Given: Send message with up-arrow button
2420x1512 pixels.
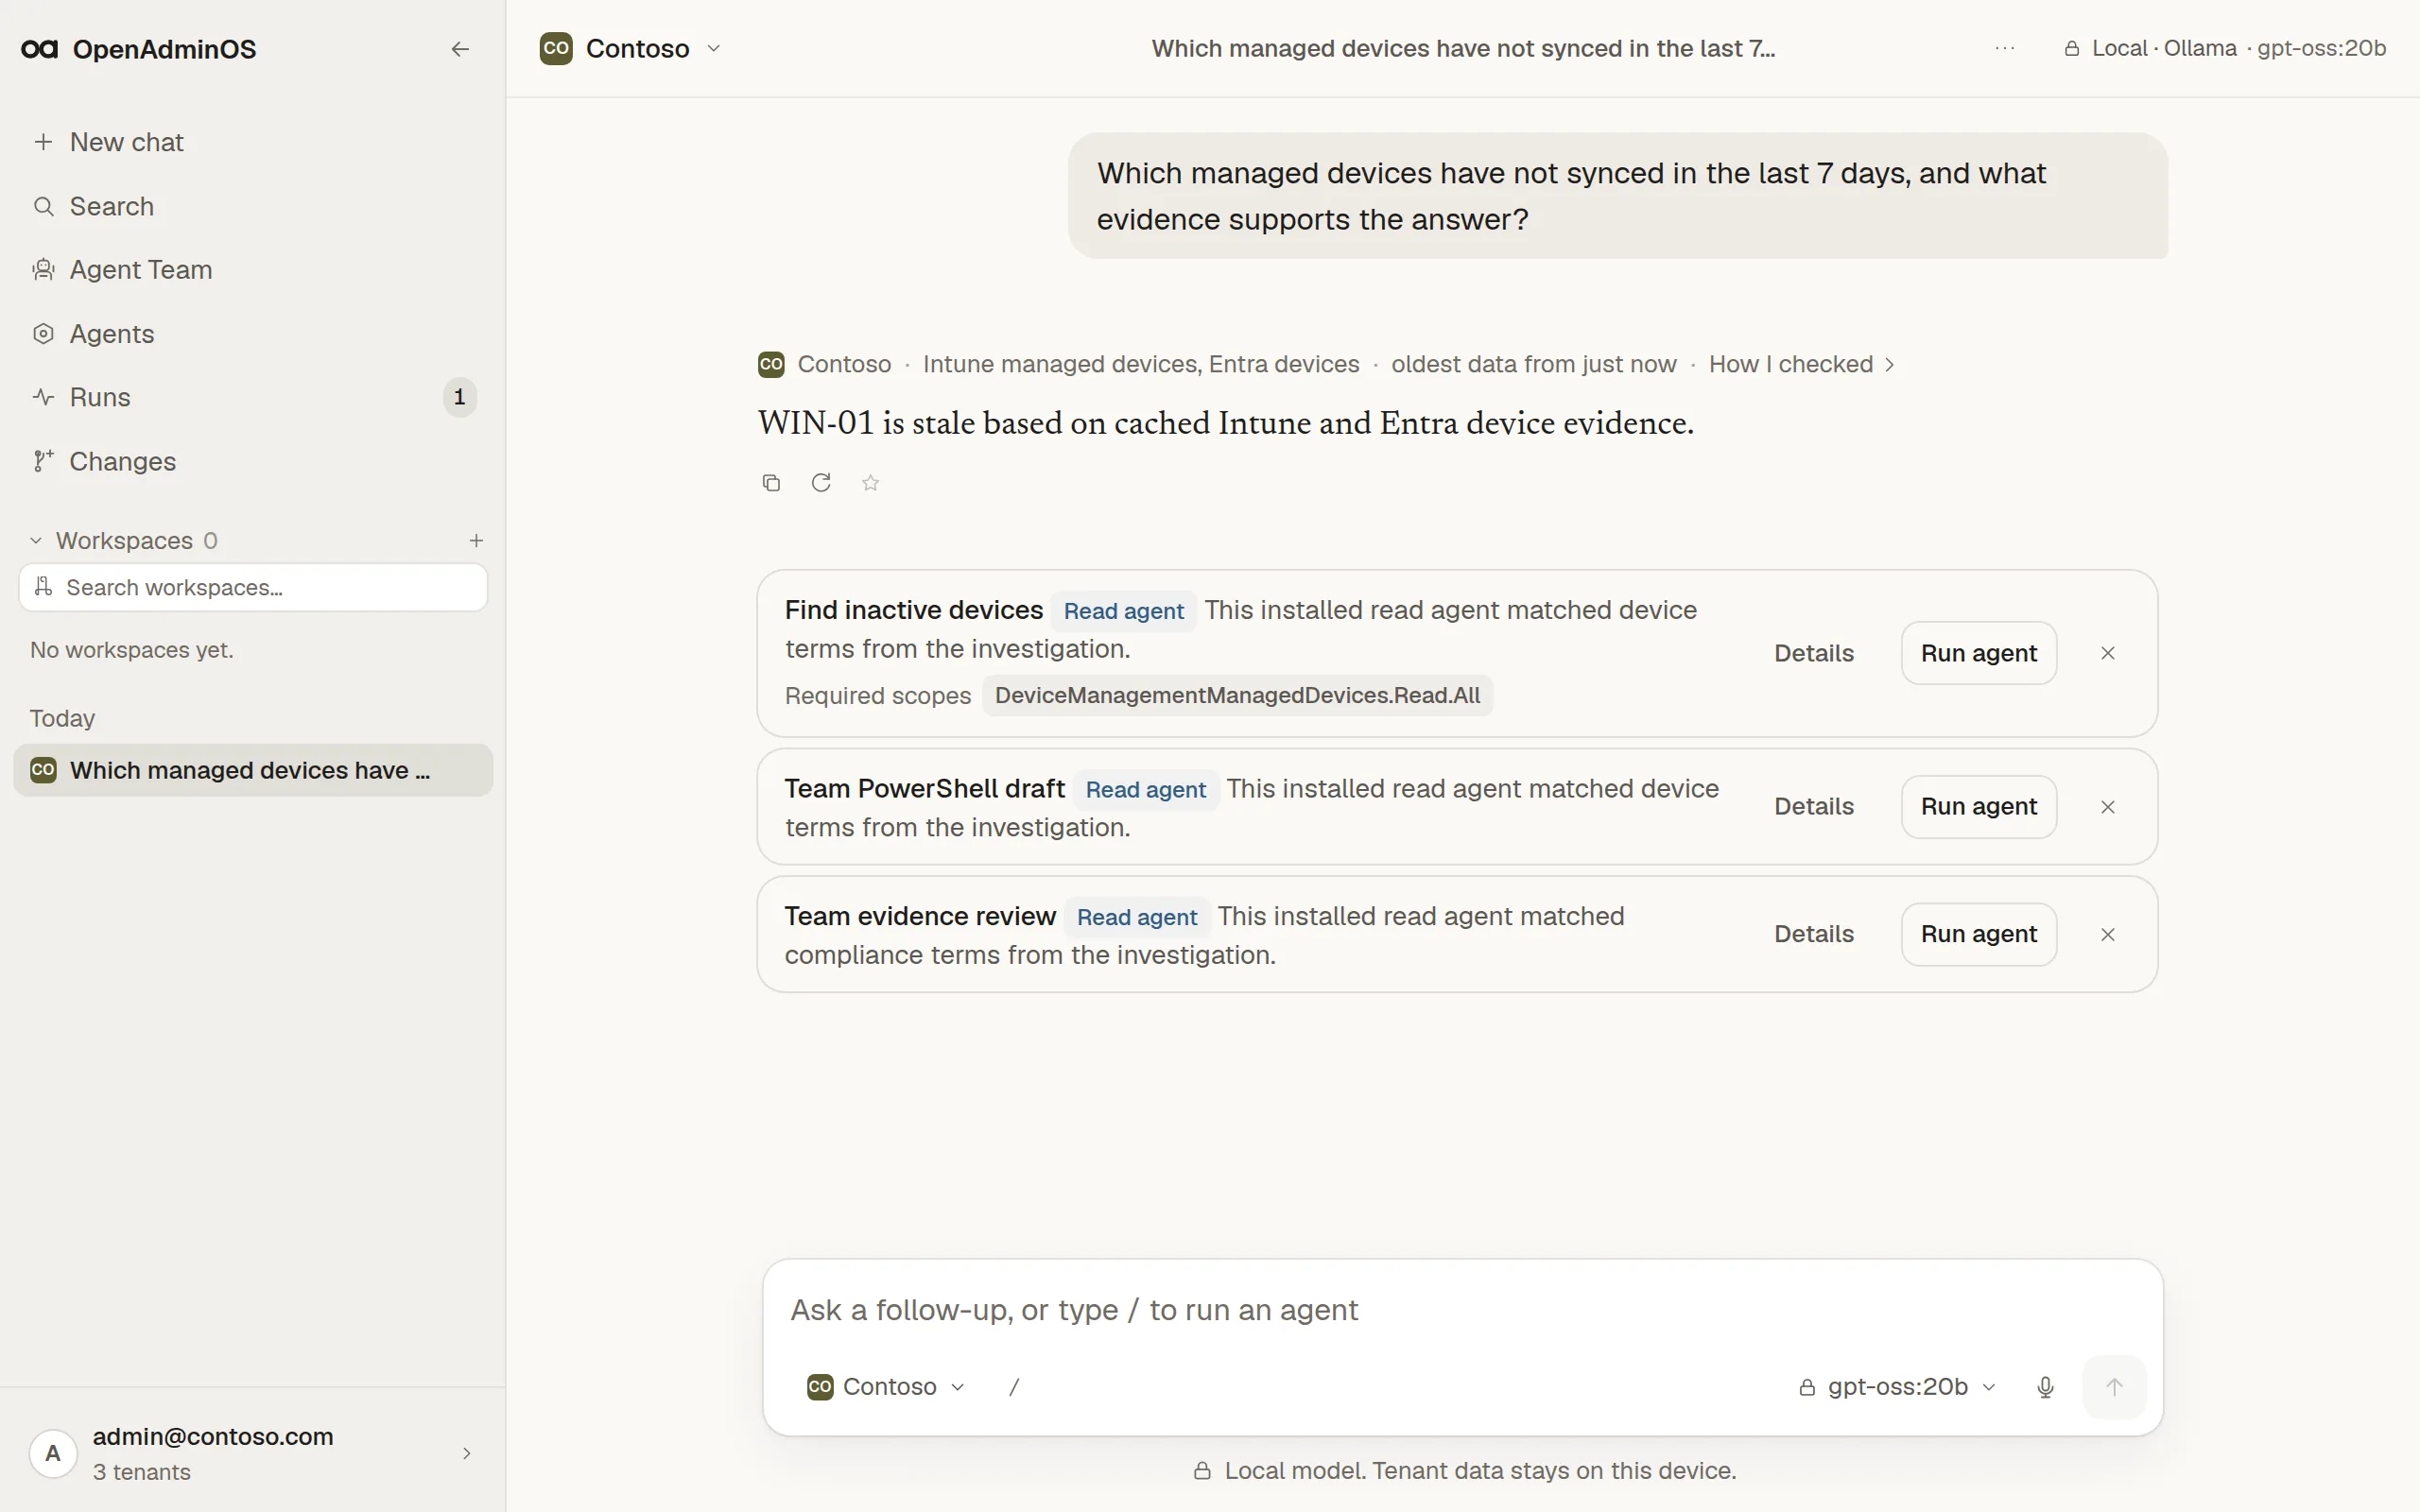Looking at the screenshot, I should tap(2114, 1387).
